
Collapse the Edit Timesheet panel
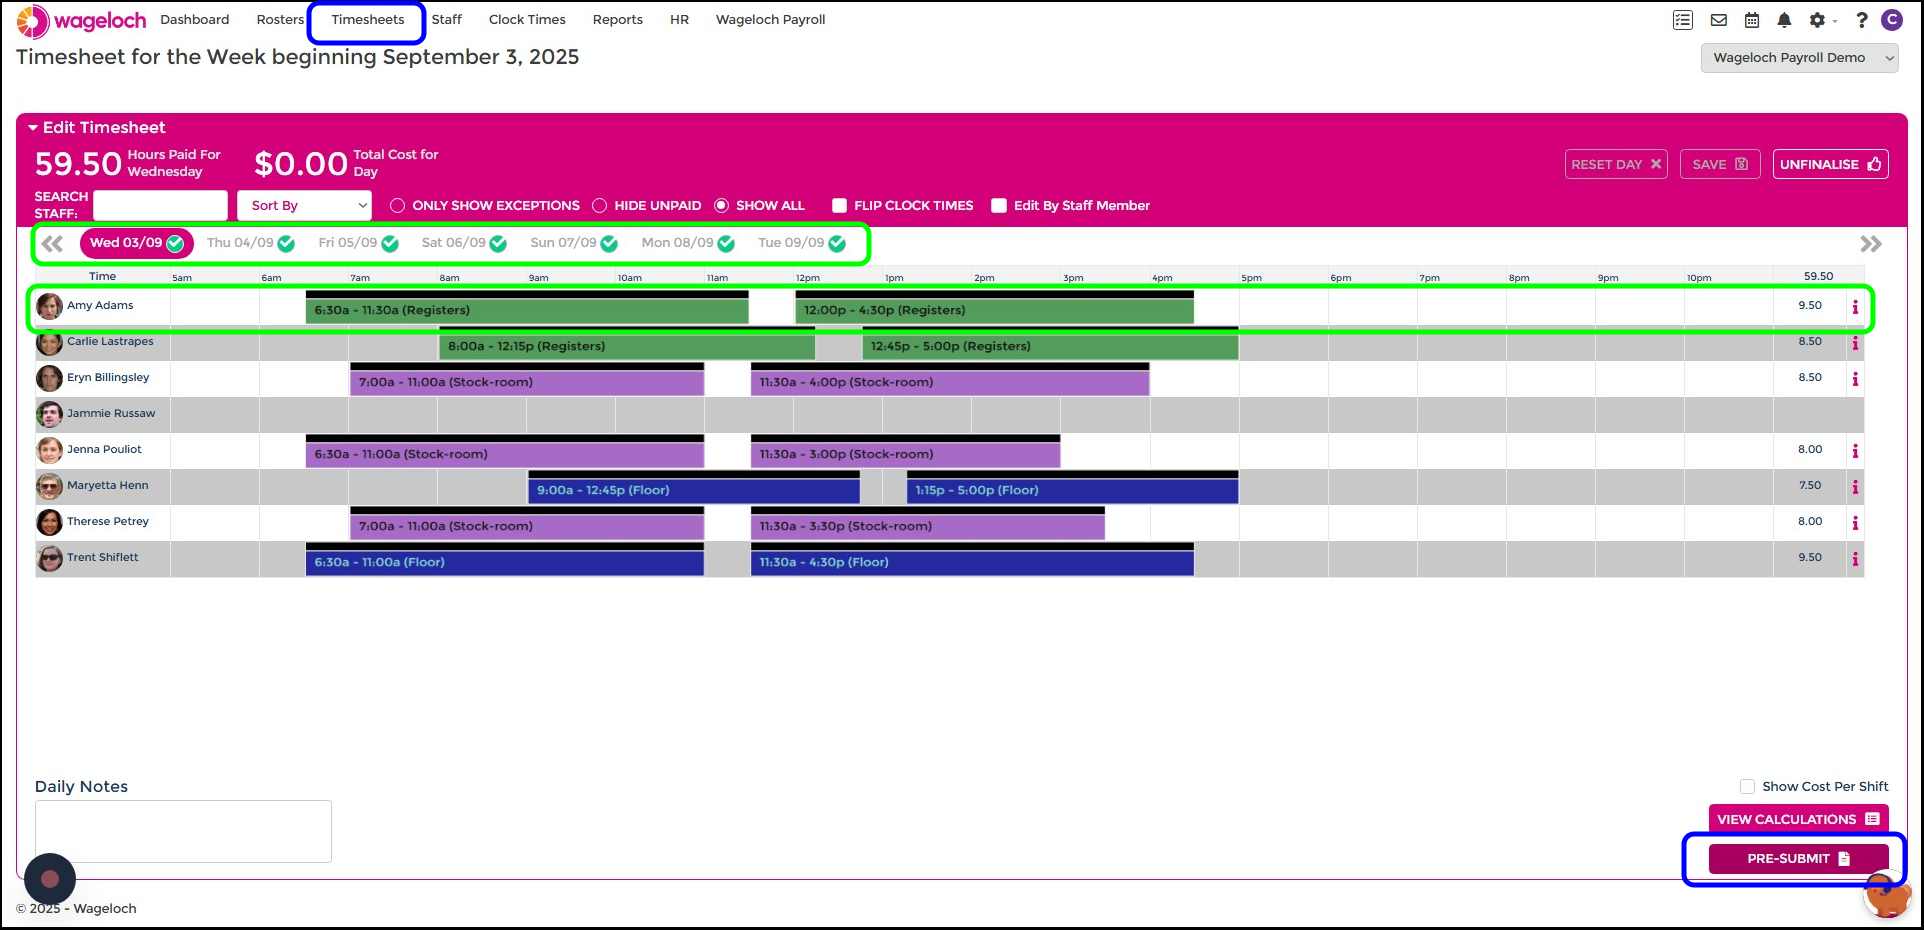33,128
